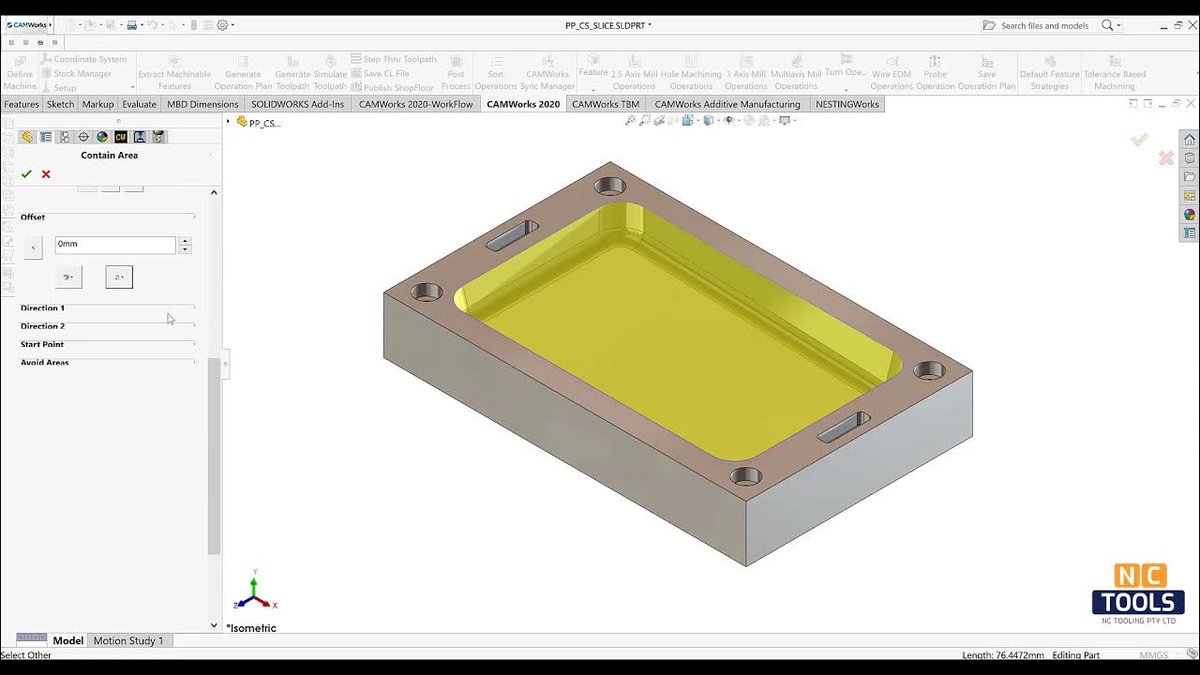Open Default Feature Strategies
The image size is (1200, 675).
point(1050,73)
